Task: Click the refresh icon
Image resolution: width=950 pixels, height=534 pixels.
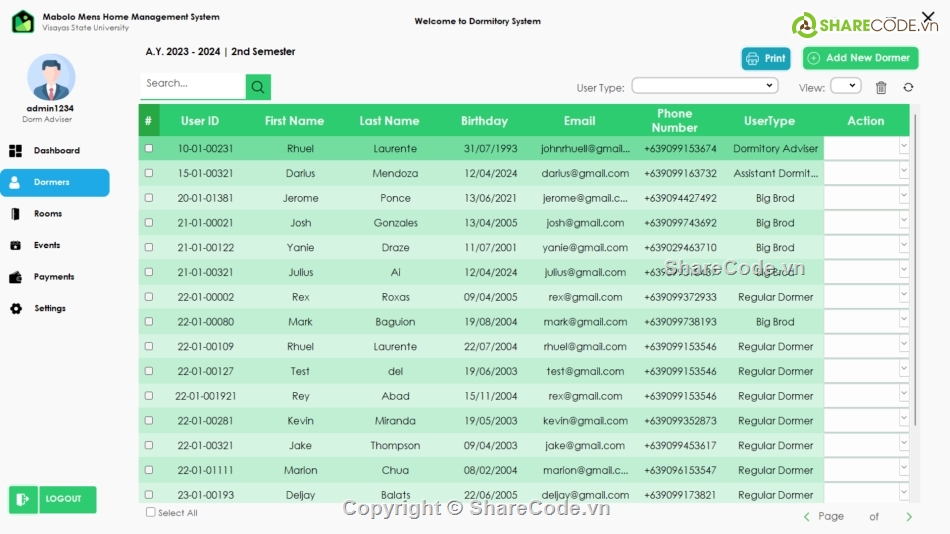Action: (x=908, y=87)
